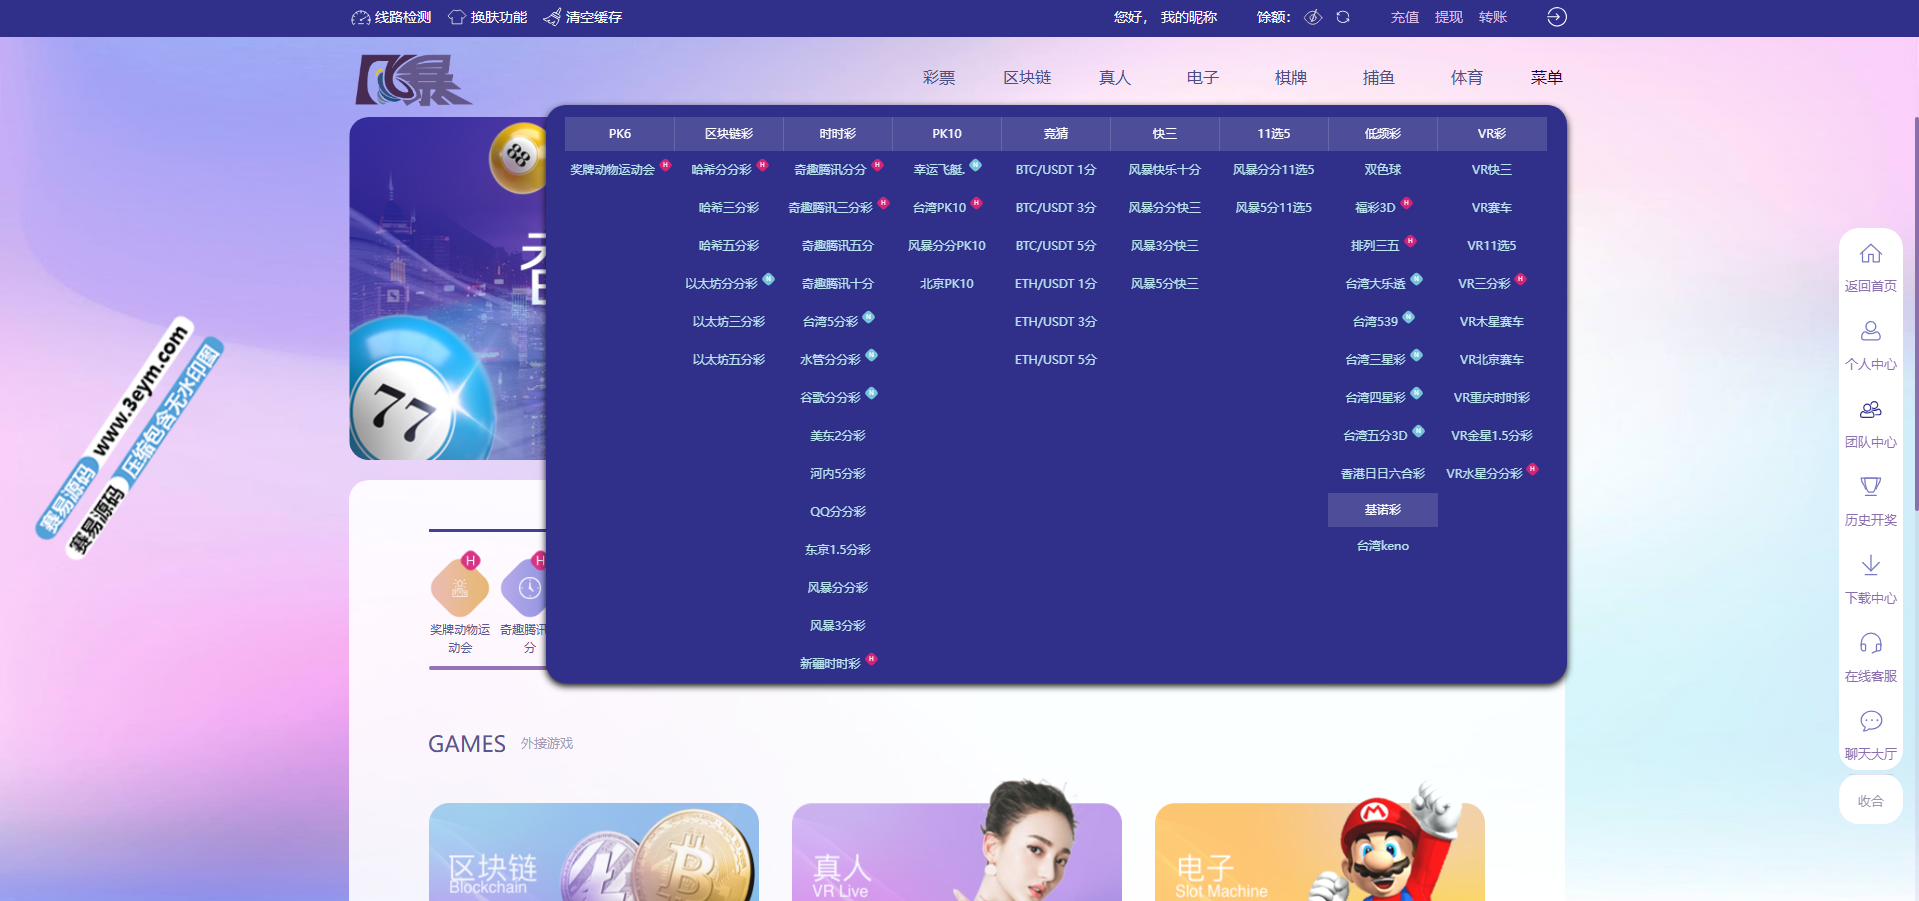Open 团队中心 team icon in sidebar
Viewport: 1919px width, 901px height.
click(1870, 410)
